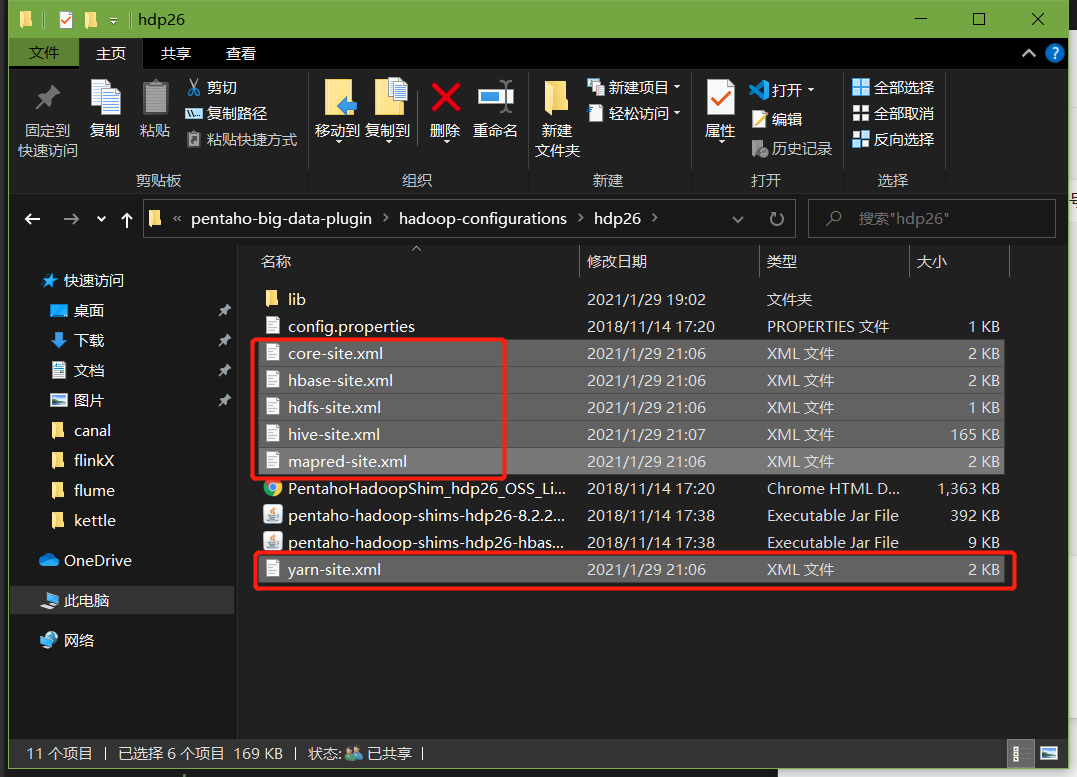
Task: Click the Refresh address bar button
Action: pos(776,218)
